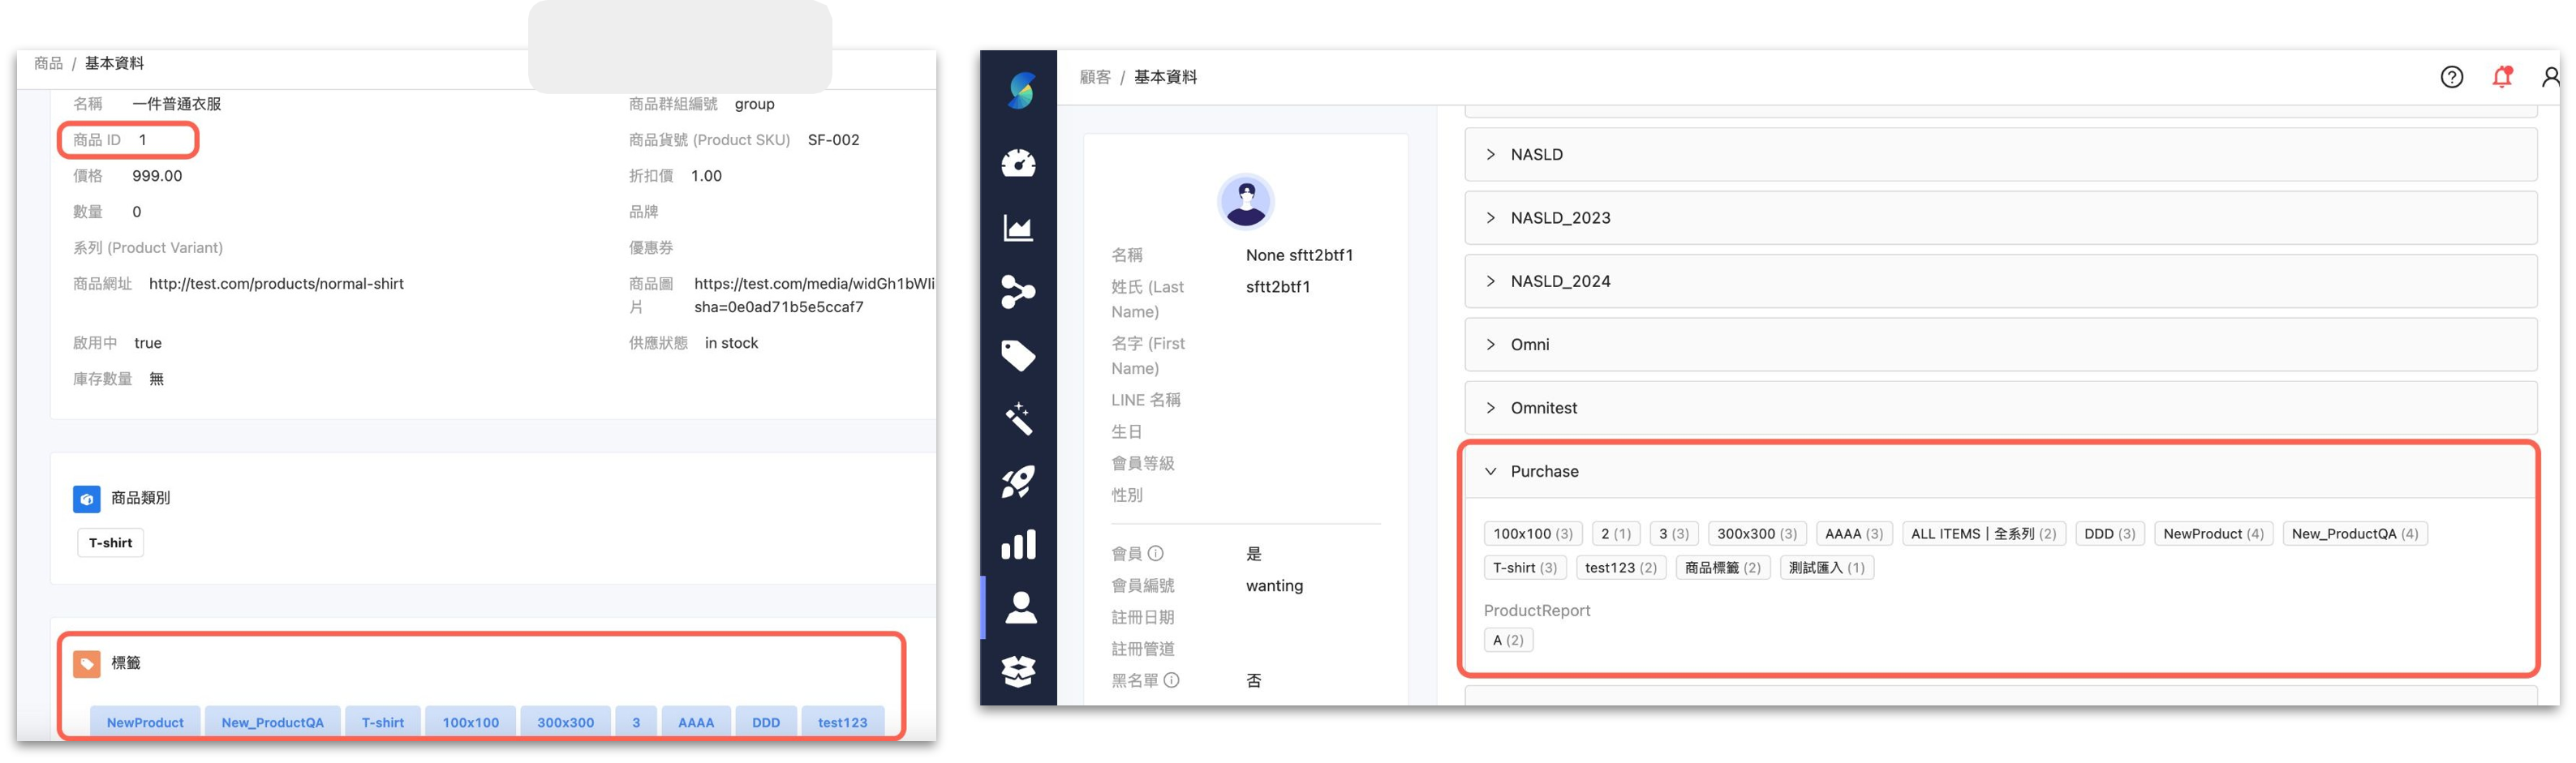Select the Analytics chart icon
This screenshot has width=2576, height=763.
tap(1018, 227)
